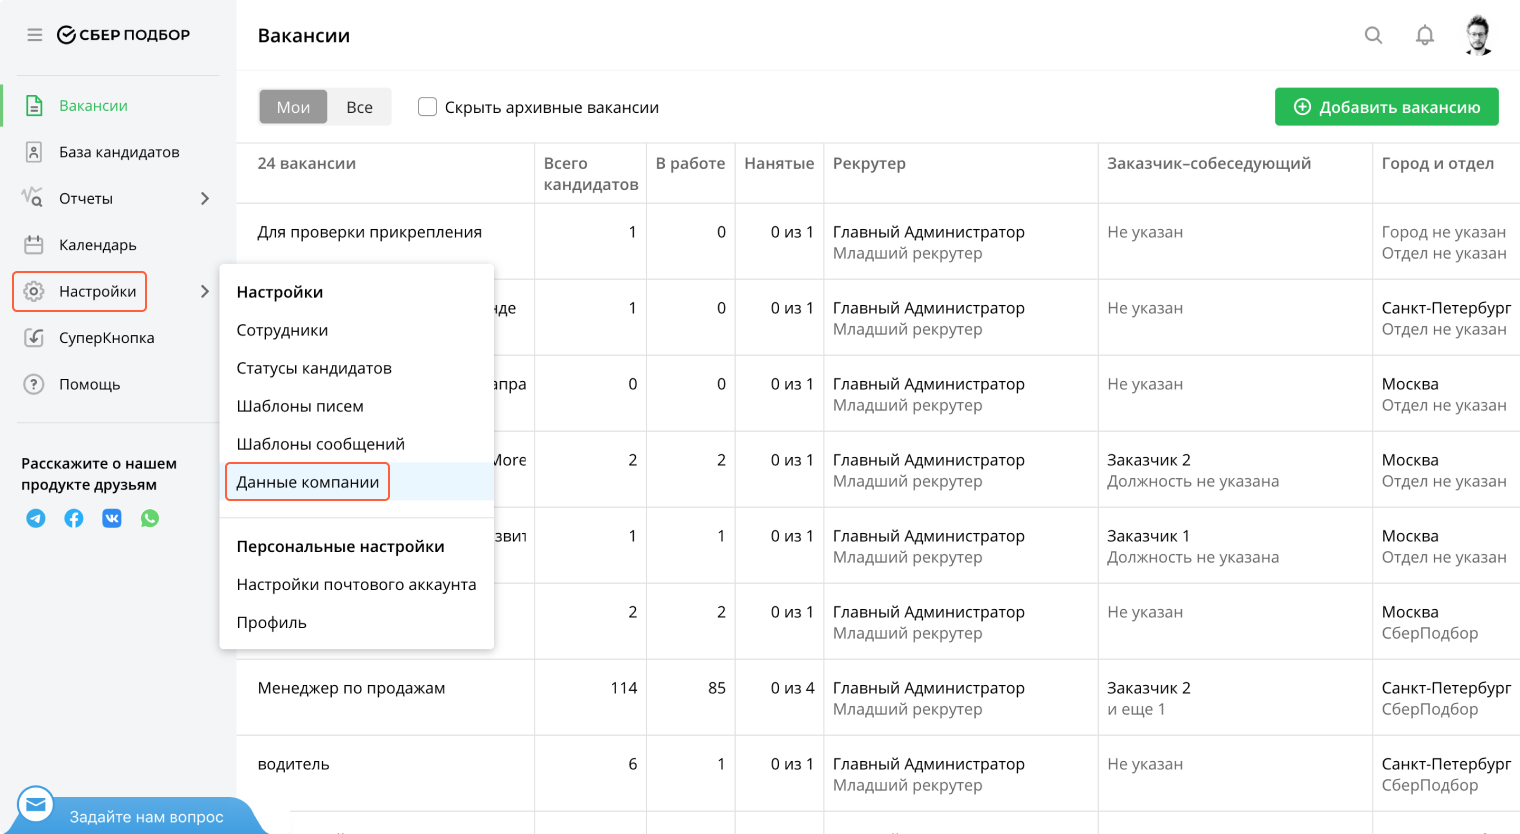The image size is (1520, 834).
Task: Open notifications bell icon
Action: (1424, 35)
